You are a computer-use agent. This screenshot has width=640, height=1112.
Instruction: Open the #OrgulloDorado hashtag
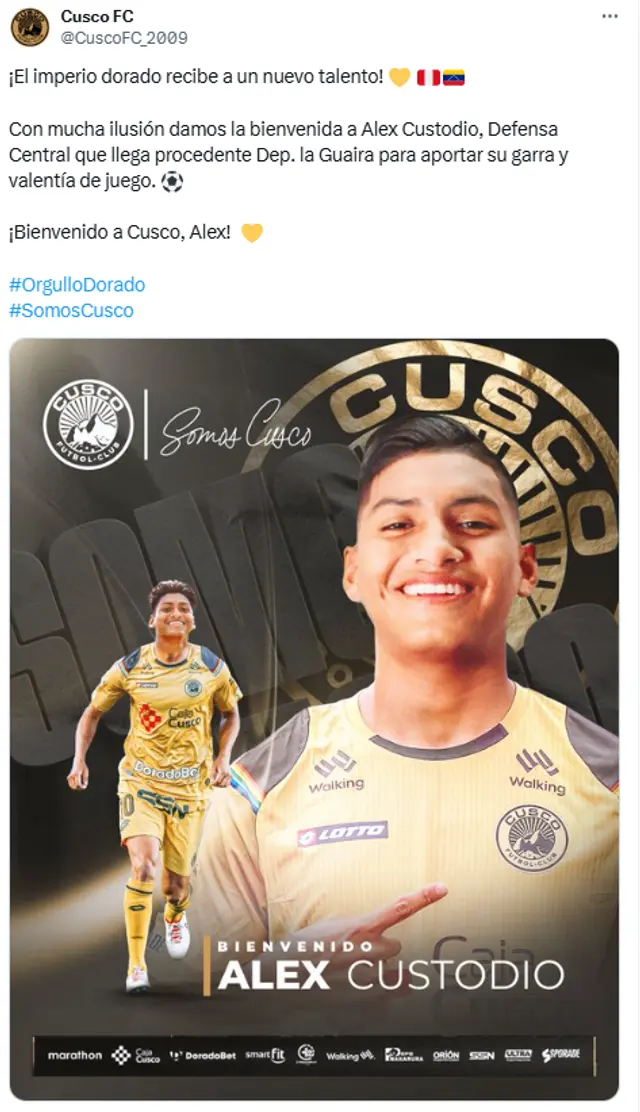[77, 284]
